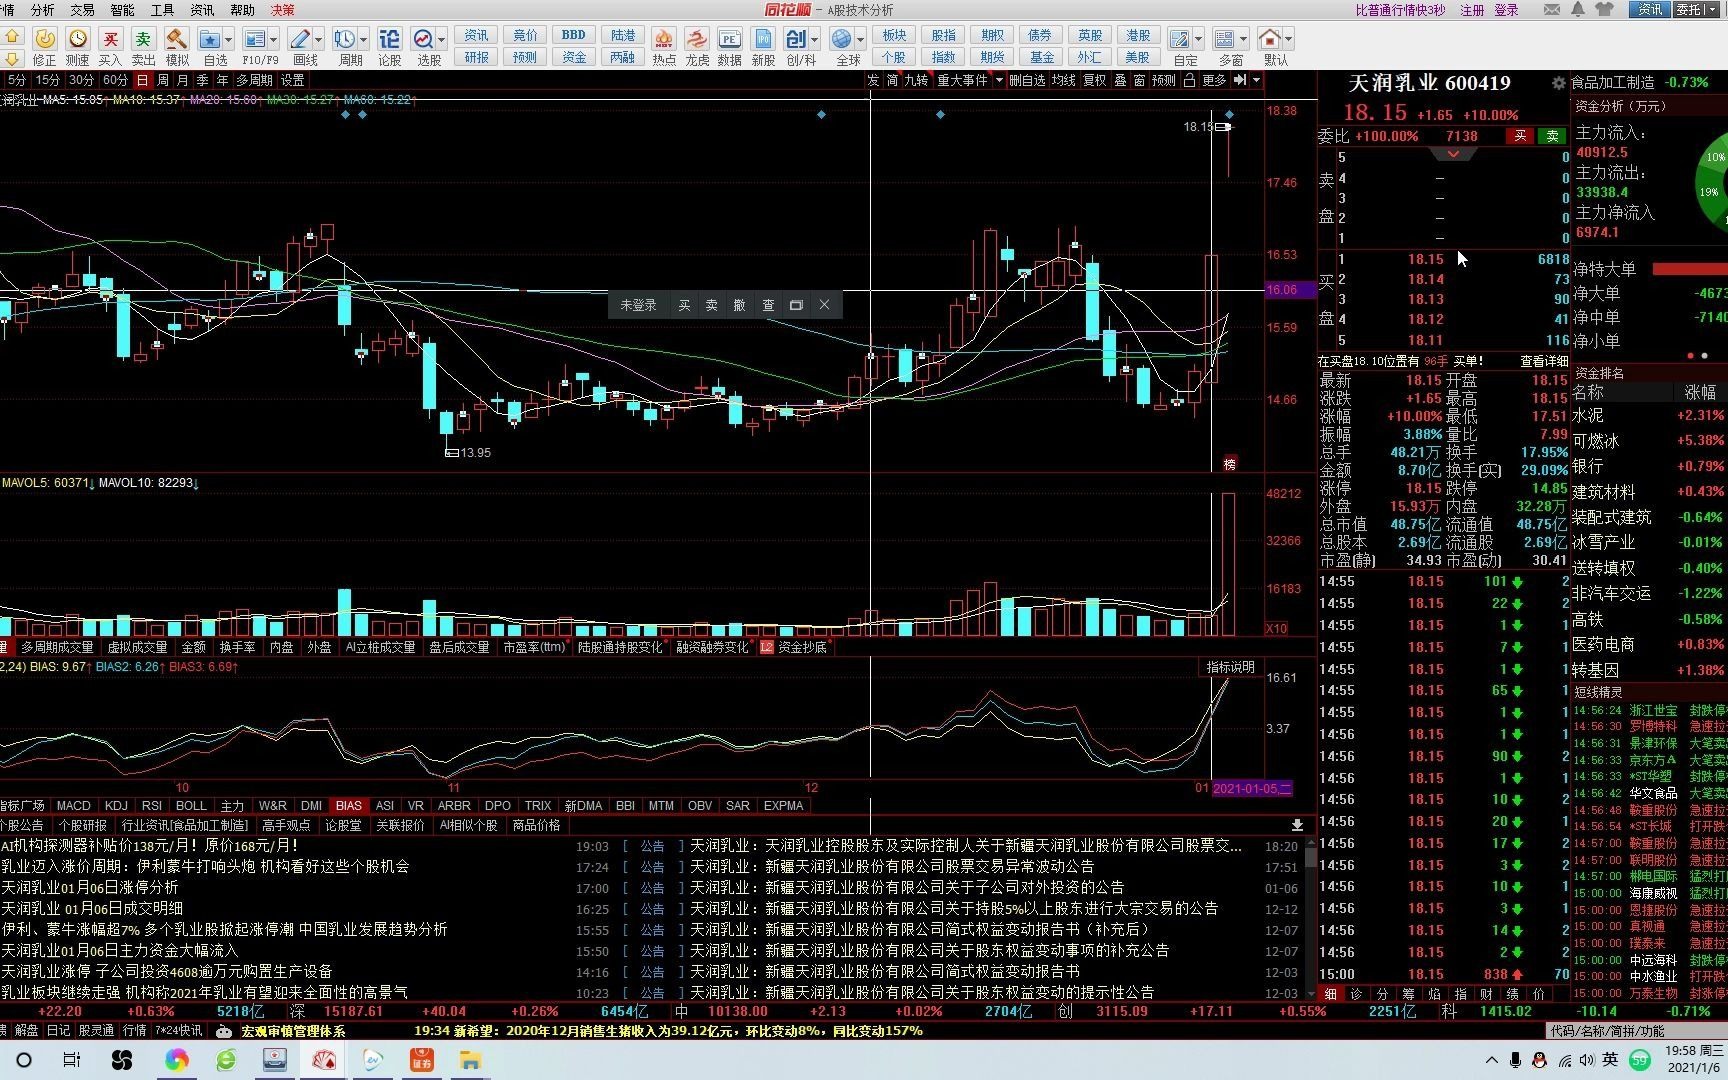Expand the 多窗 dropdown arrow
Image resolution: width=1728 pixels, height=1080 pixels.
[x=1243, y=39]
